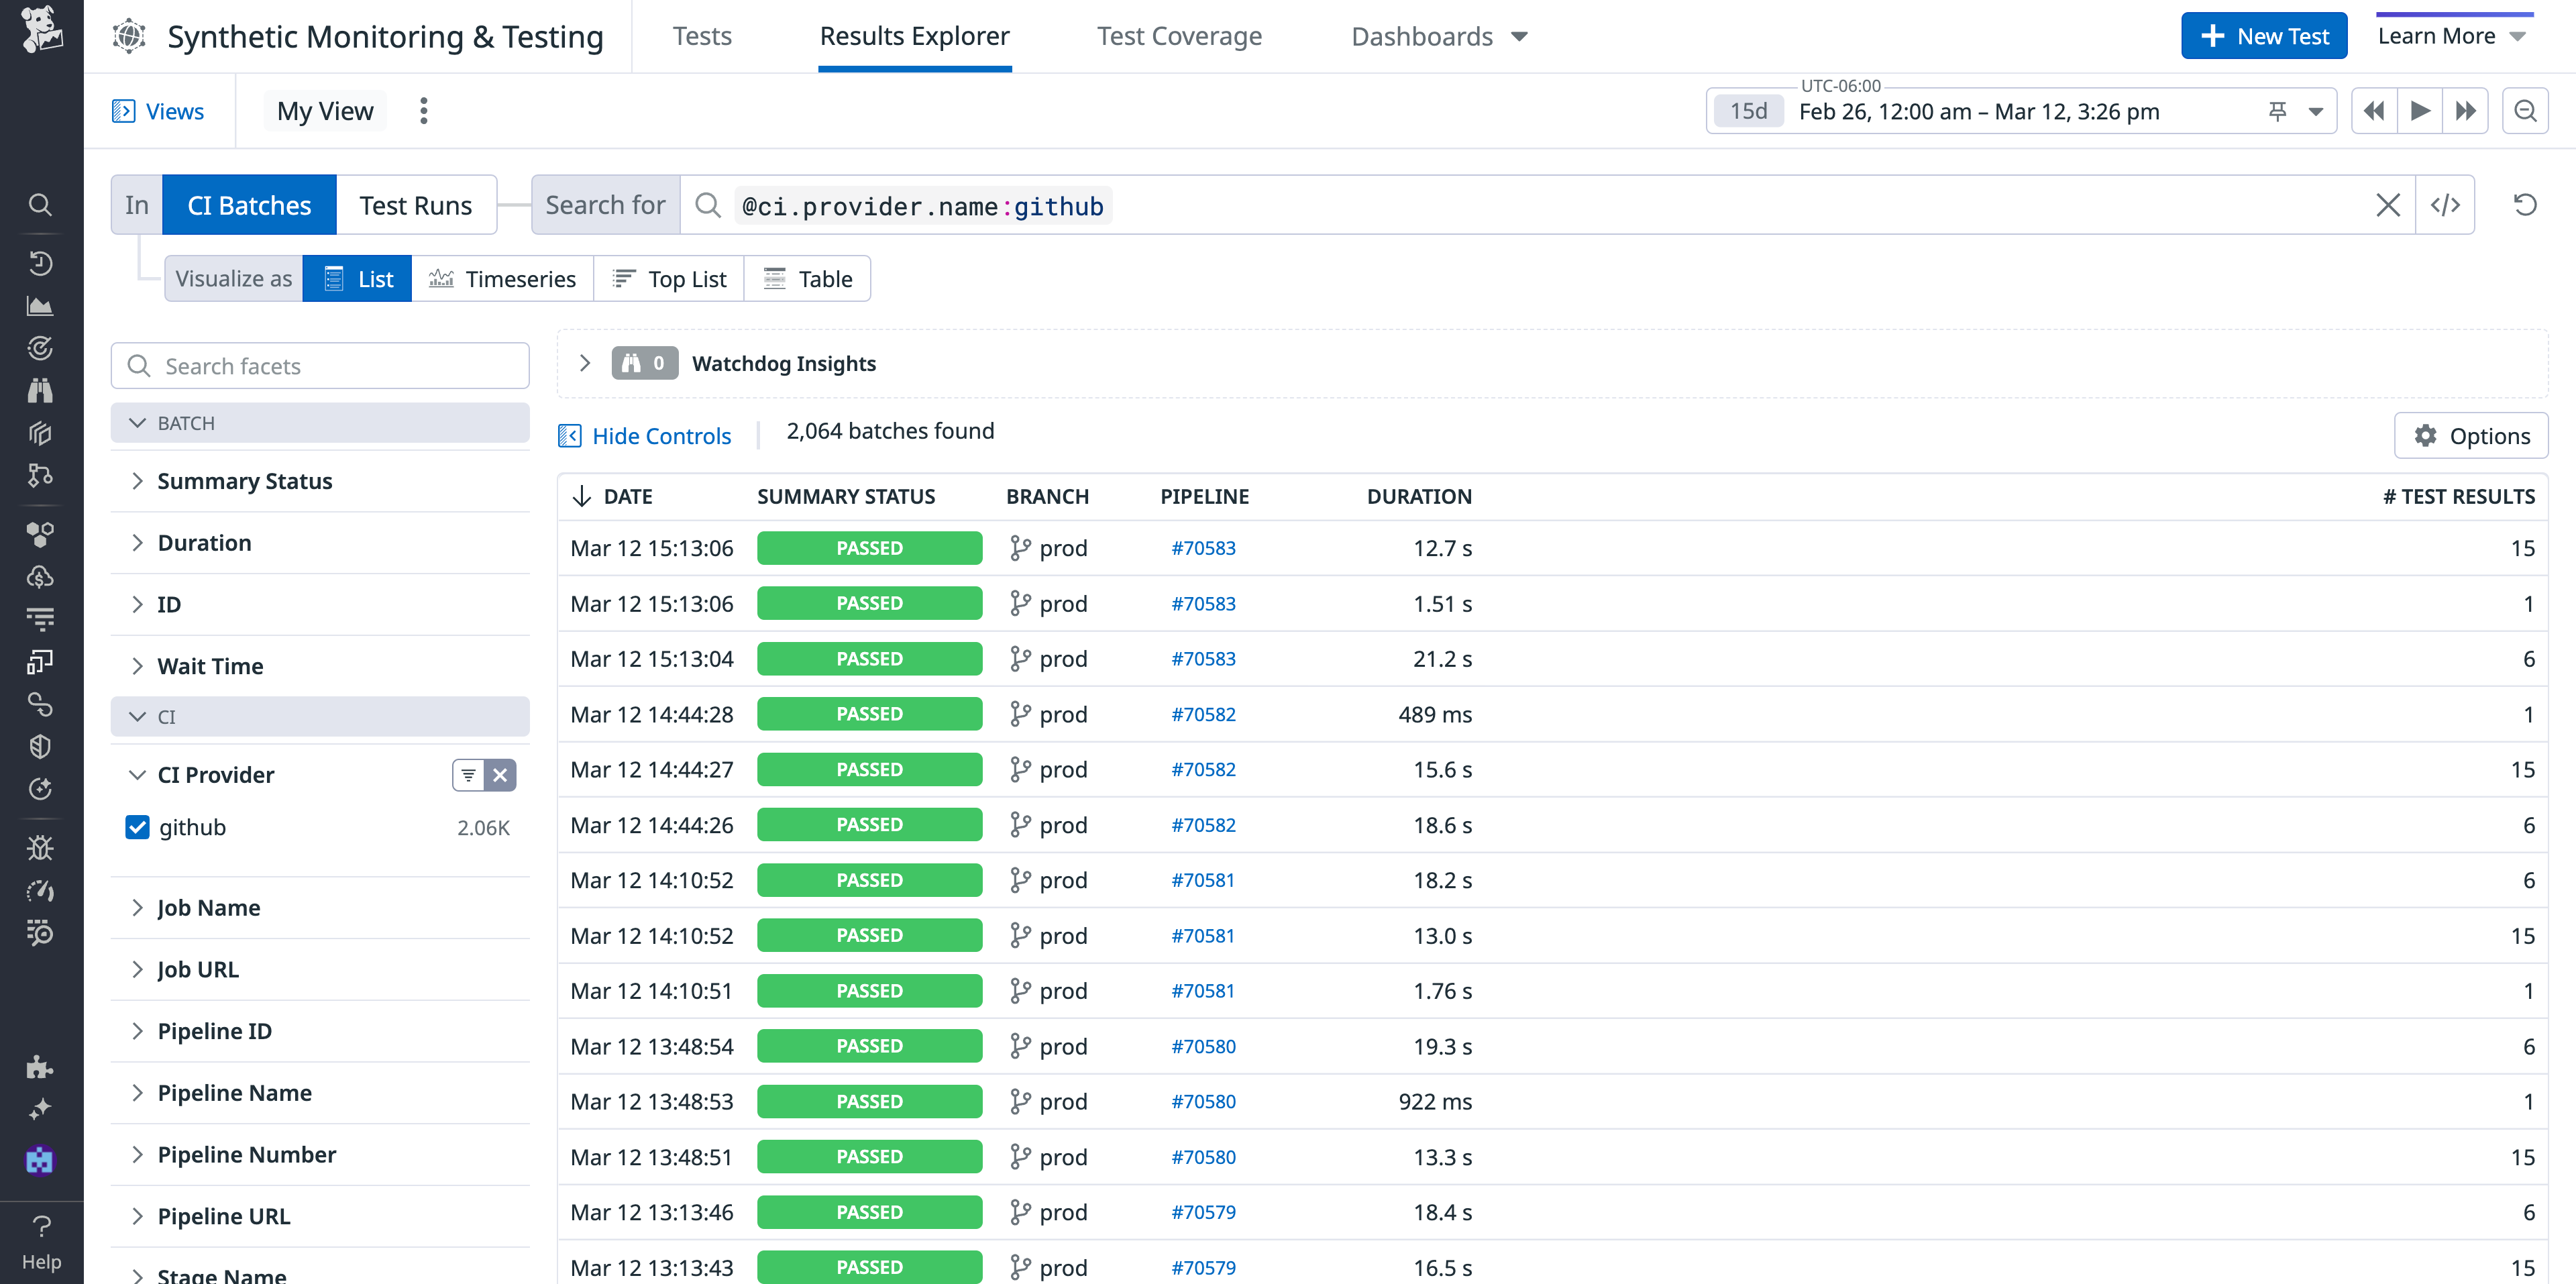Select the cloud cost dollar icon in sidebar
The image size is (2576, 1284).
40,576
